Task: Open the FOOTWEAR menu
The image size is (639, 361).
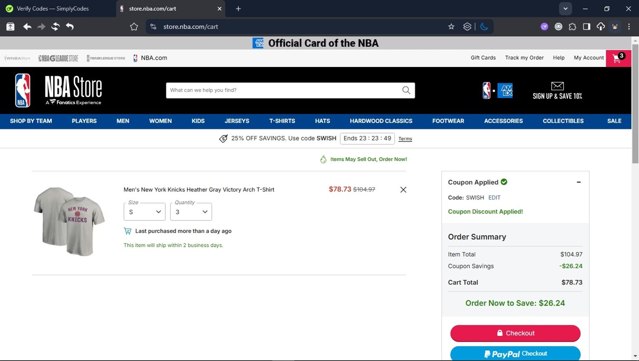Action: (x=448, y=121)
